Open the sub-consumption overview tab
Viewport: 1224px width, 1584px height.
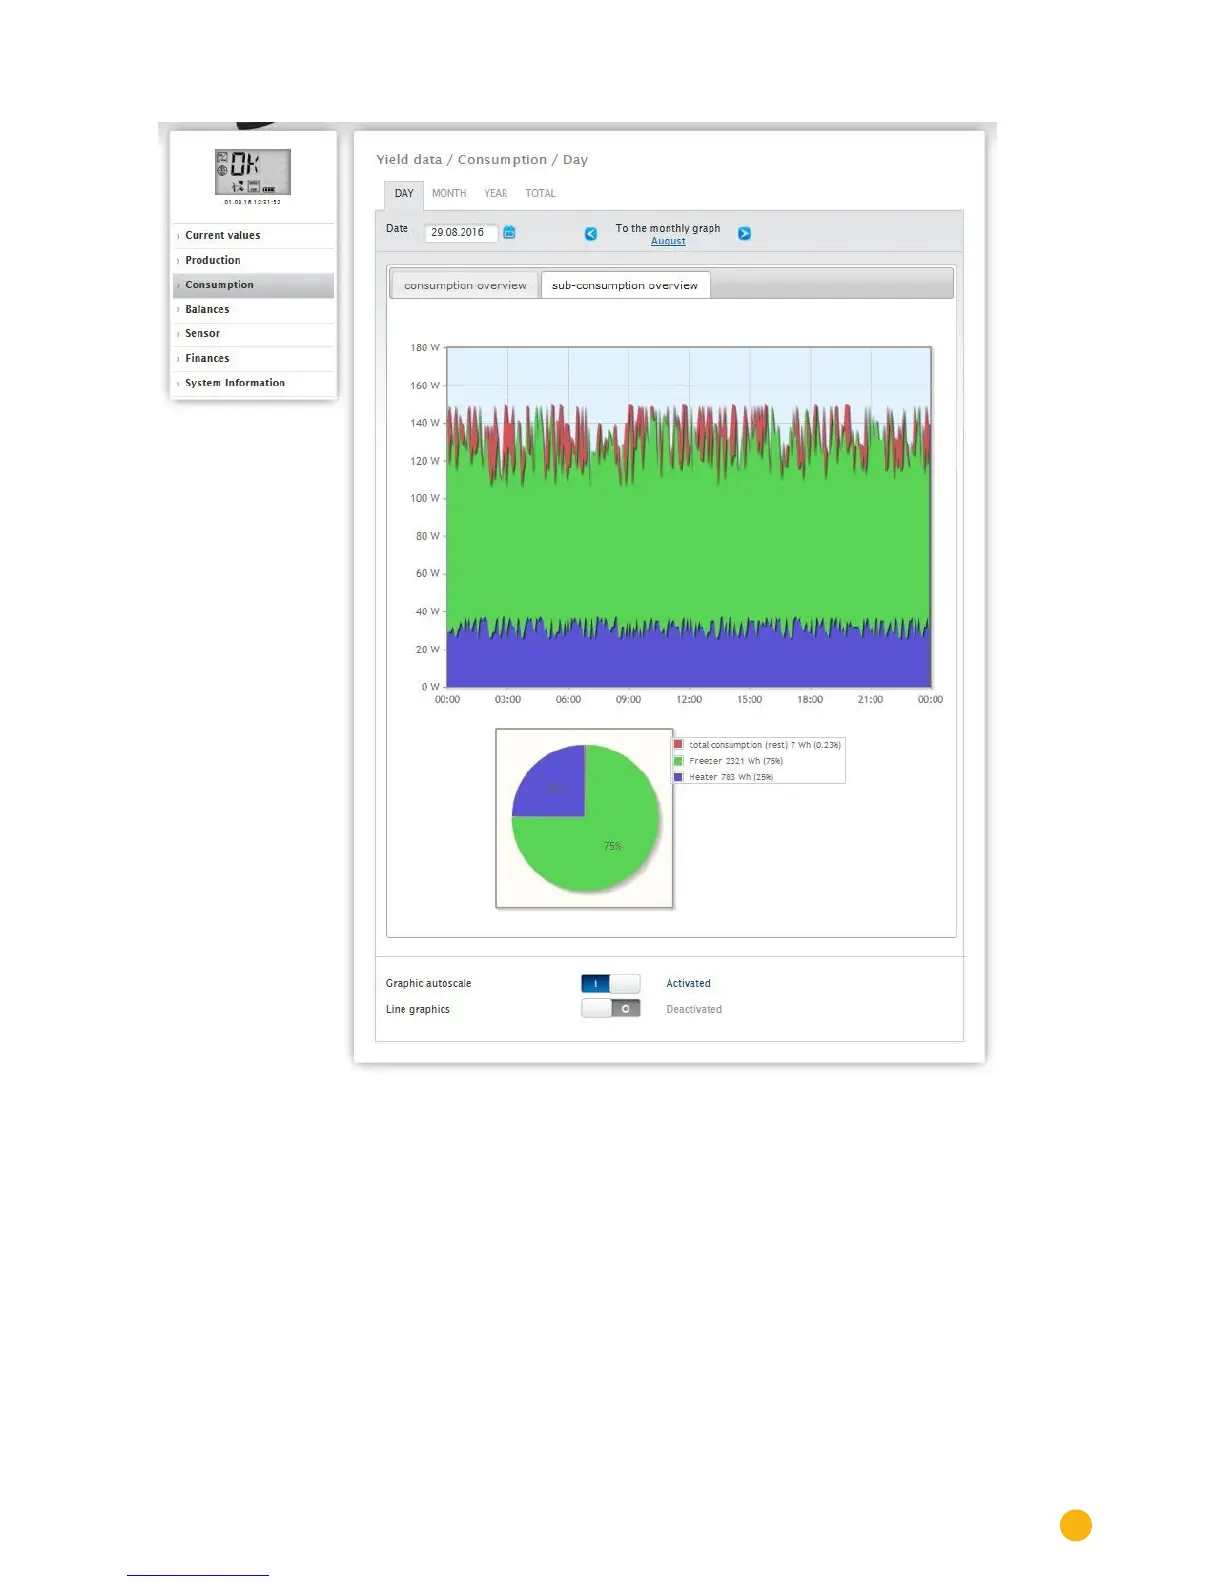click(625, 285)
